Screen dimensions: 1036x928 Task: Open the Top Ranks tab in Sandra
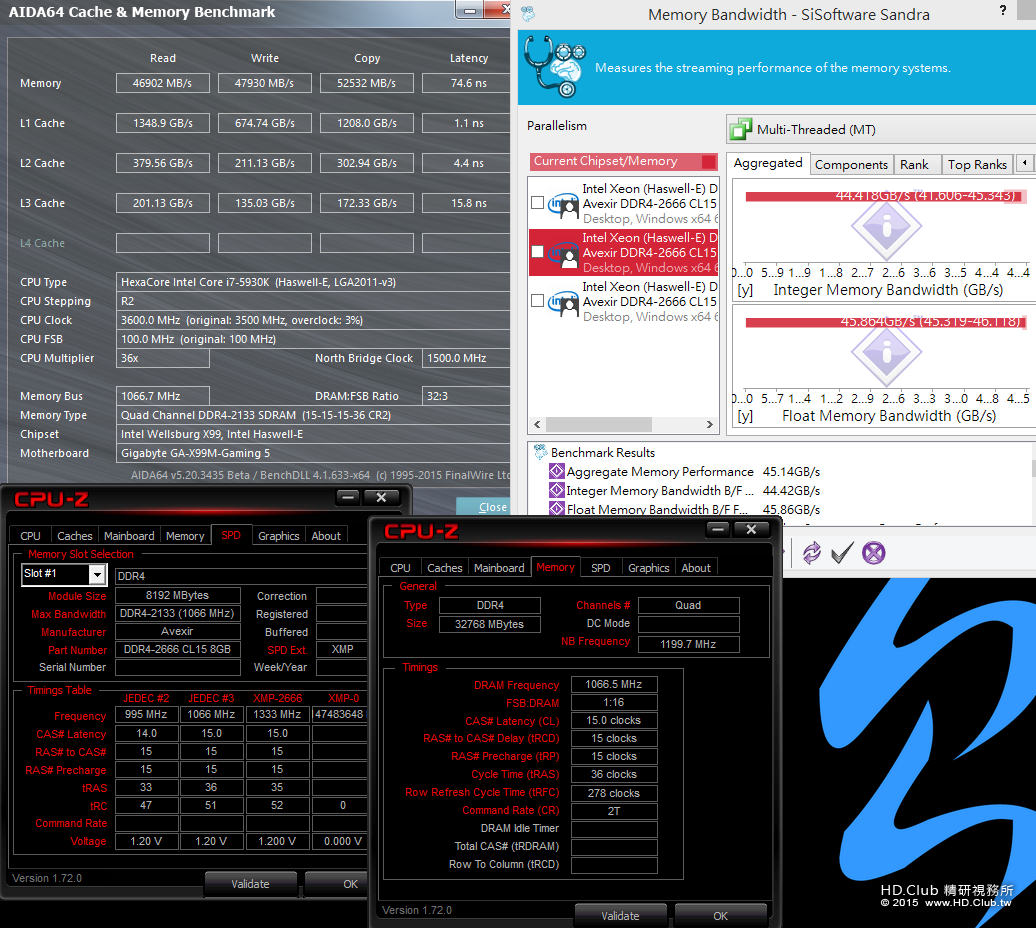(977, 164)
